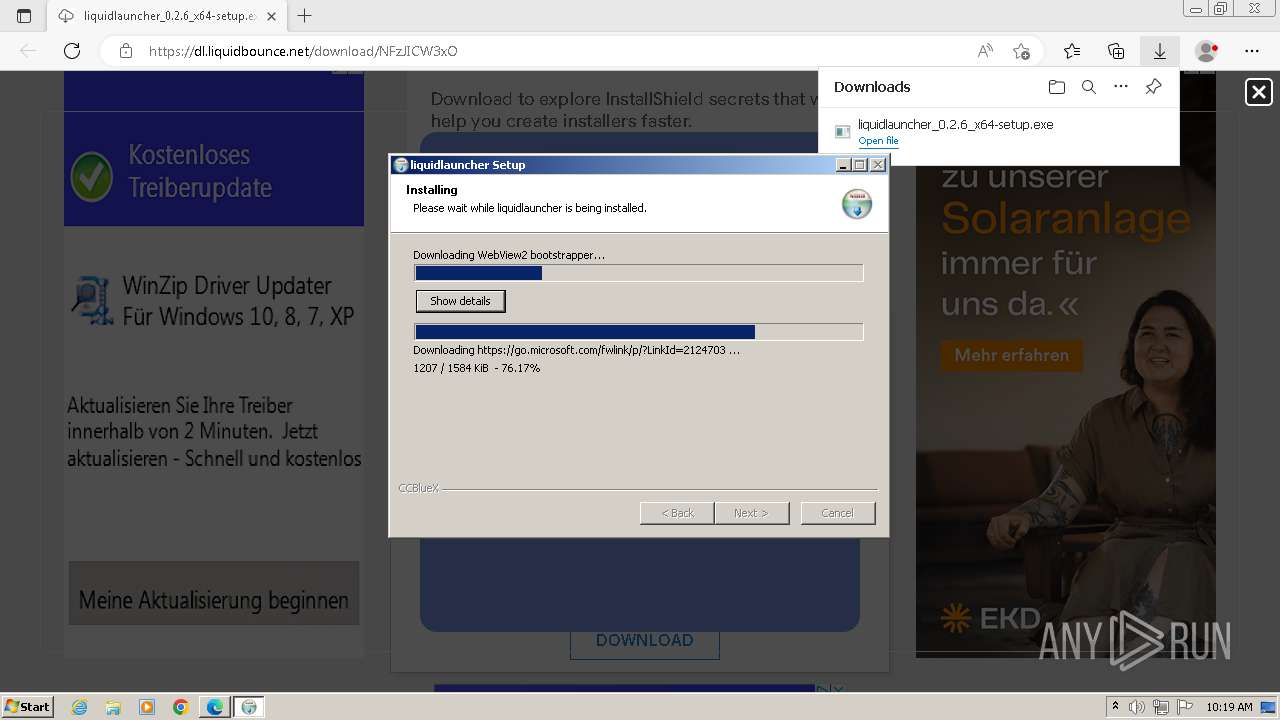Open the Windows Start menu

27,706
